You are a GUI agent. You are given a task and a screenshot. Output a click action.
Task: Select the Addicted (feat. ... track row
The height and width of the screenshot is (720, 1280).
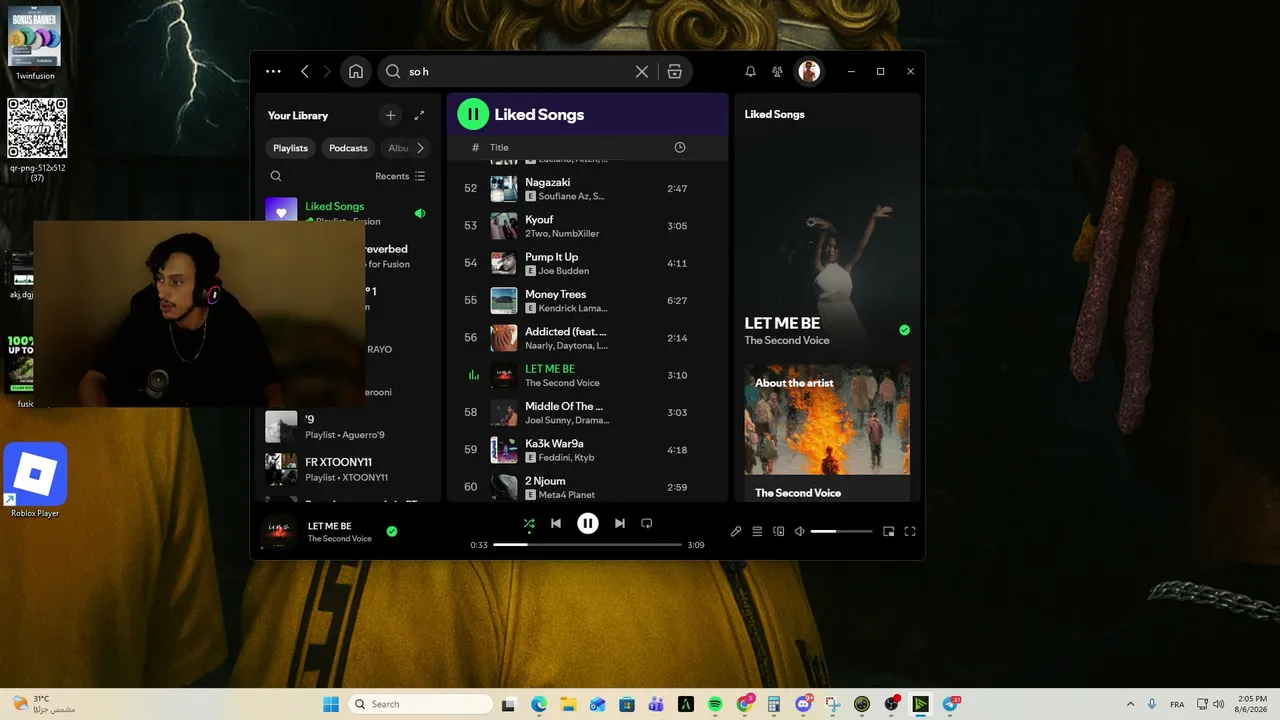(589, 338)
